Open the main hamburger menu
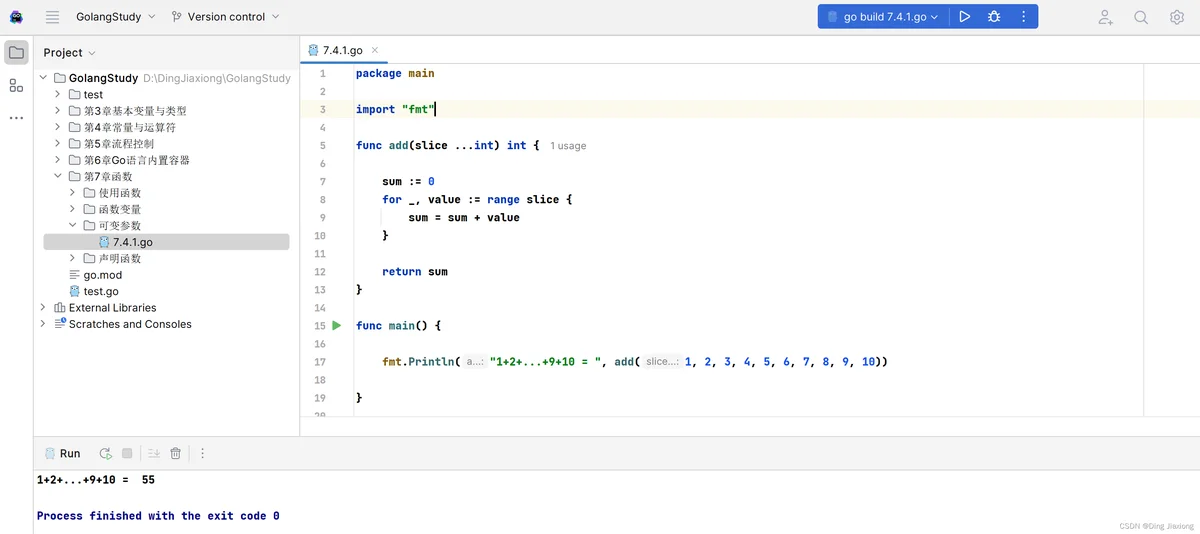Viewport: 1200px width, 534px height. pyautogui.click(x=53, y=17)
